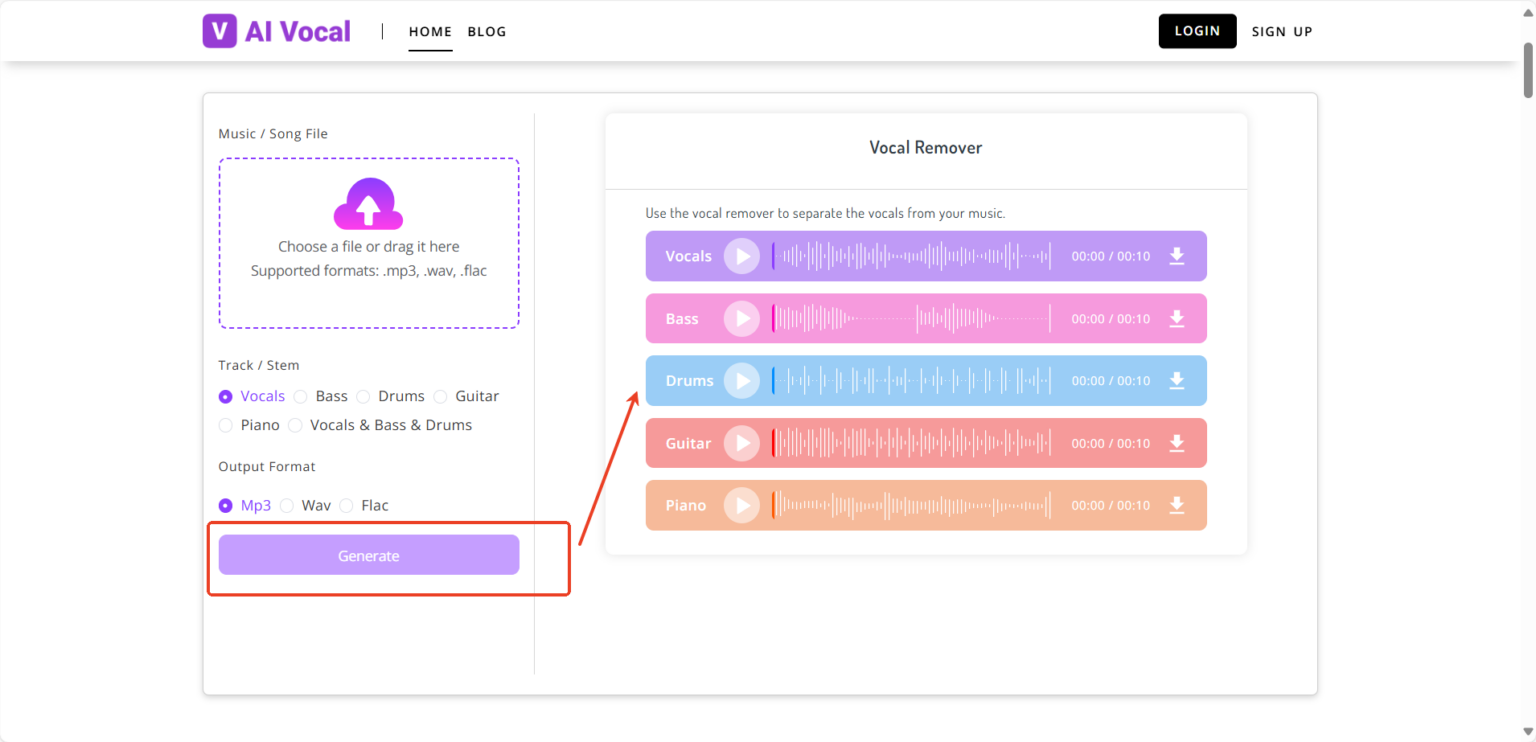Play the Guitar stem
Image resolution: width=1536 pixels, height=742 pixels.
742,443
